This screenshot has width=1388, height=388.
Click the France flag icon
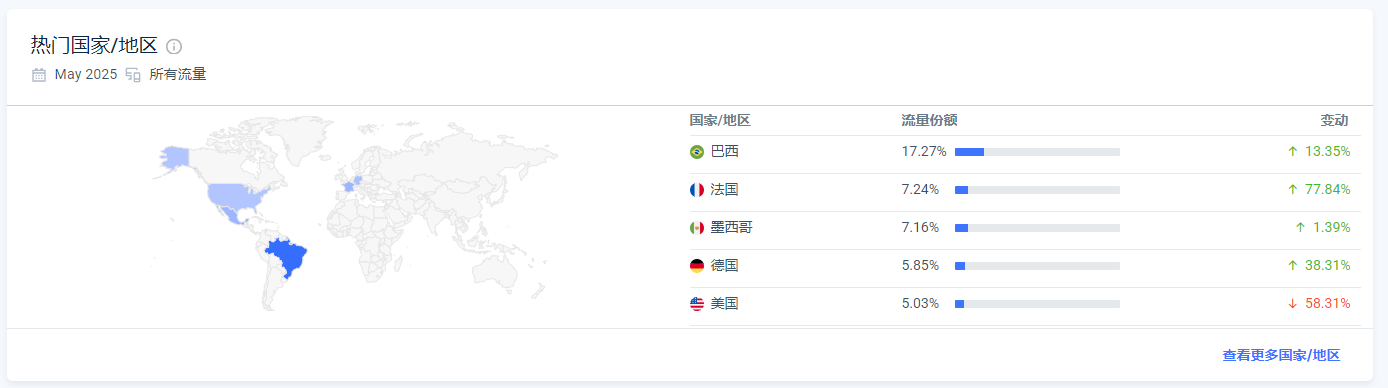click(x=697, y=190)
